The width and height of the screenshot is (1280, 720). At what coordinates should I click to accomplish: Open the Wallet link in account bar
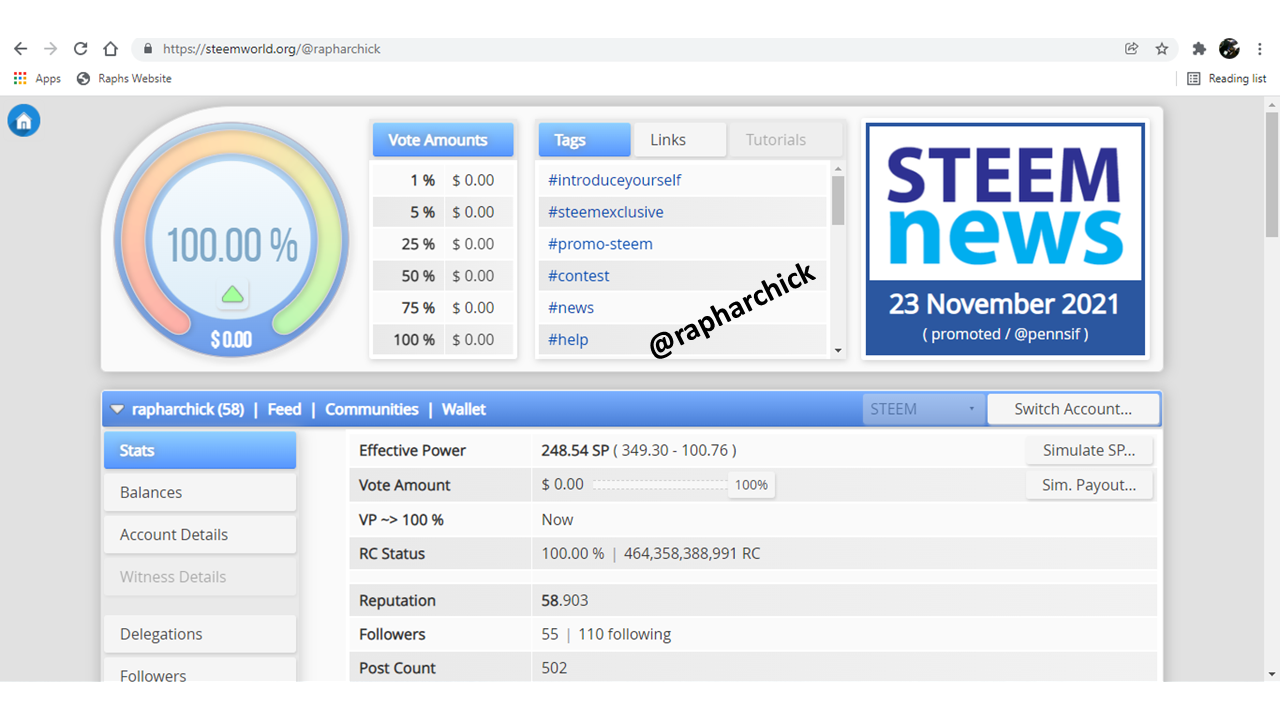tap(464, 409)
